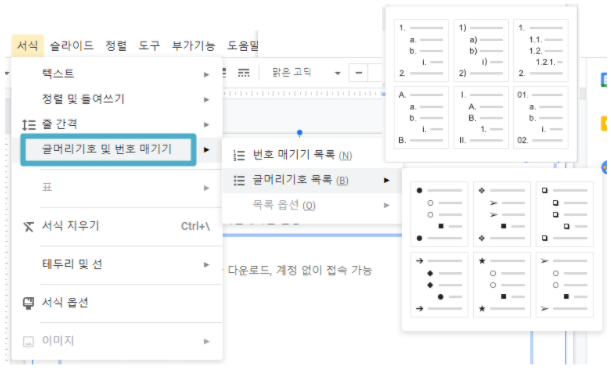This screenshot has width=611, height=374.
Task: Open the 도움말 menu
Action: 243,46
